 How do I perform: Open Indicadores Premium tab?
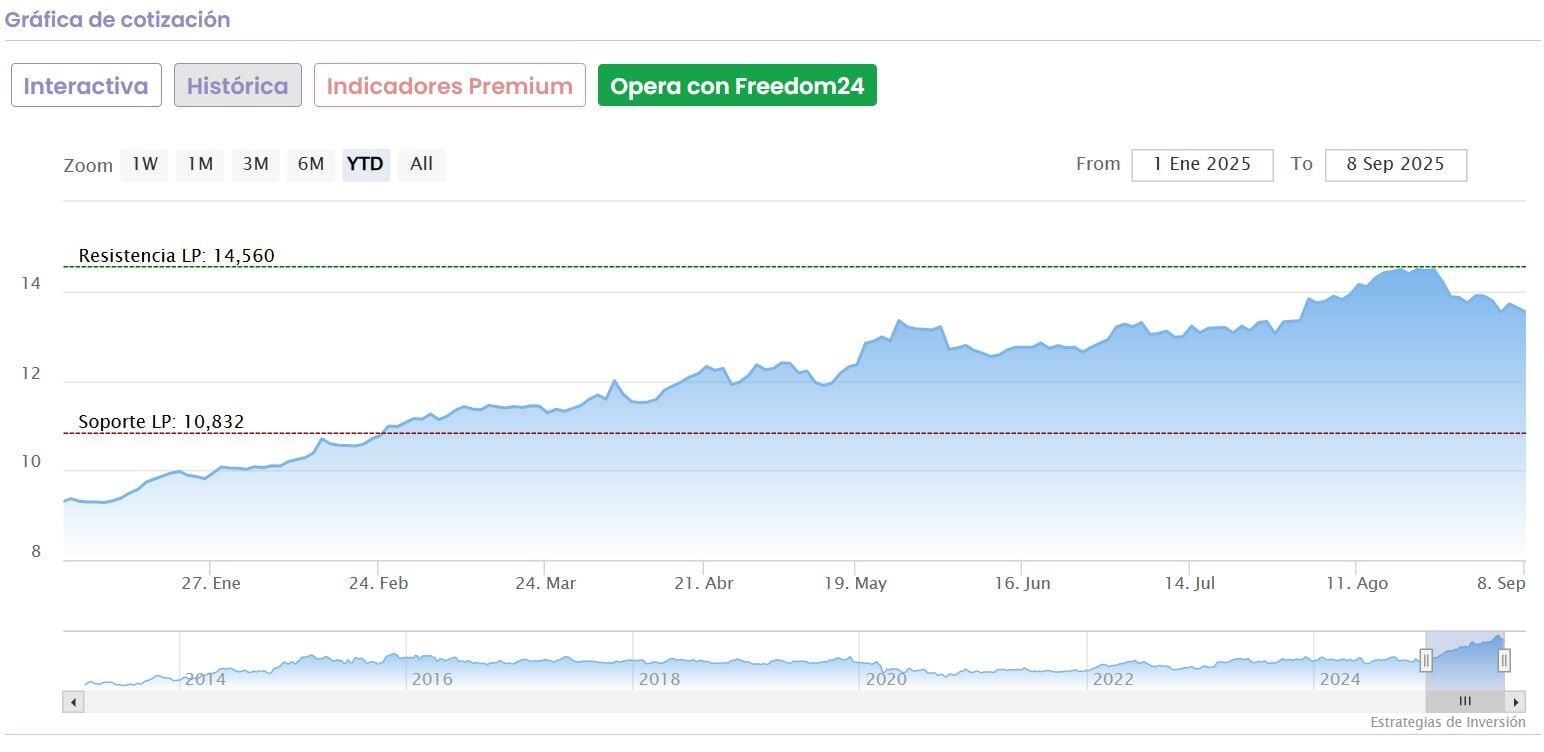[x=449, y=86]
